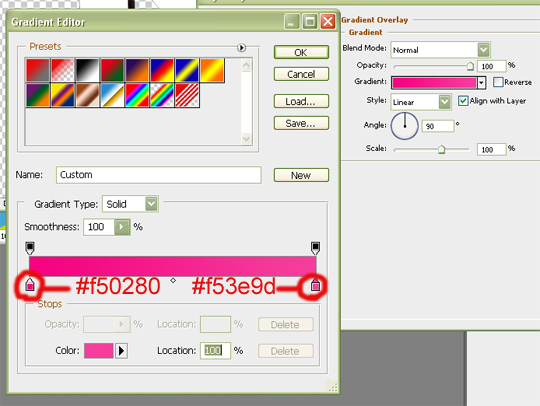Select the orange-yellow-orange gradient preset
Screen dimensions: 540x406
212,71
